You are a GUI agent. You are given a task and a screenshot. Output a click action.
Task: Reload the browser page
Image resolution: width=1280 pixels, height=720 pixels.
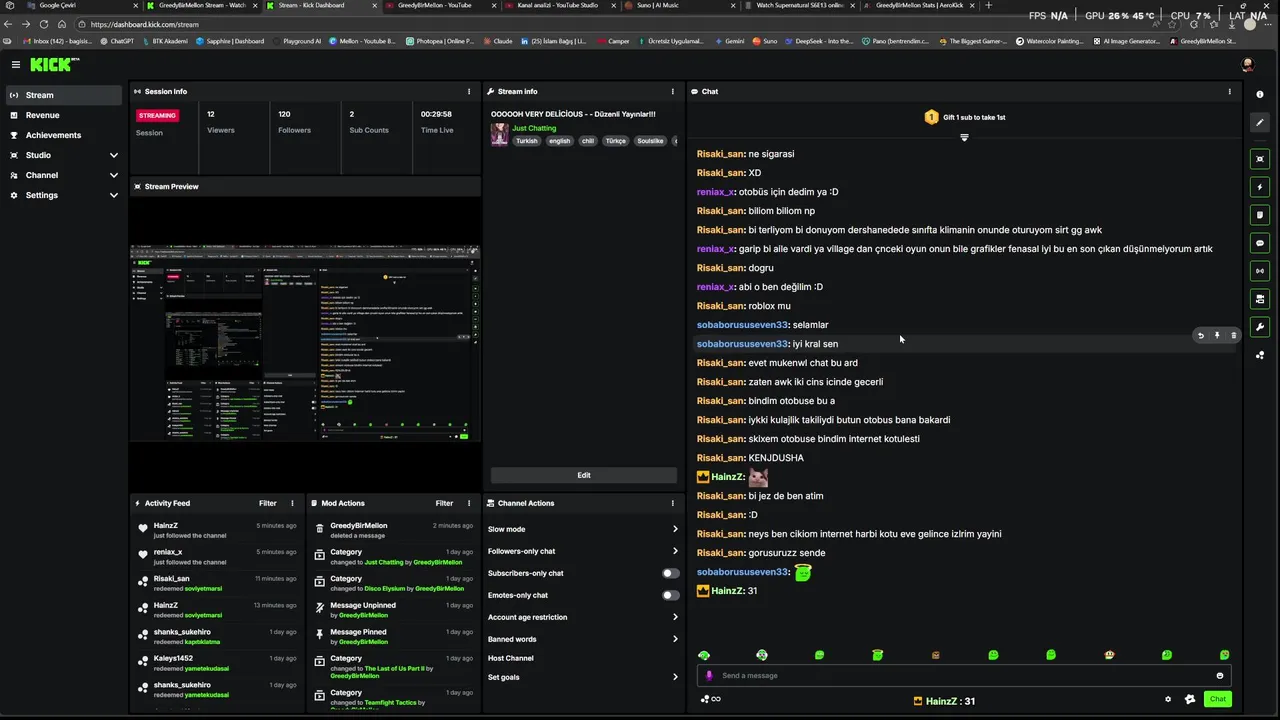[x=43, y=24]
